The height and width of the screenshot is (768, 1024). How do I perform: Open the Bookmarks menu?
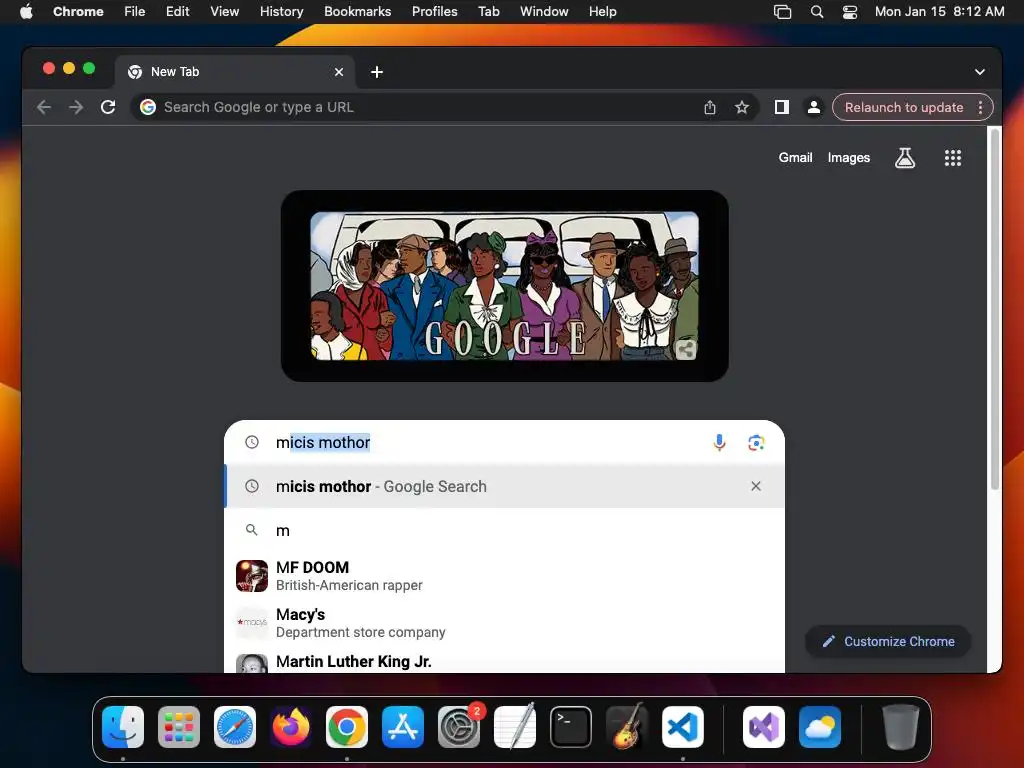357,12
